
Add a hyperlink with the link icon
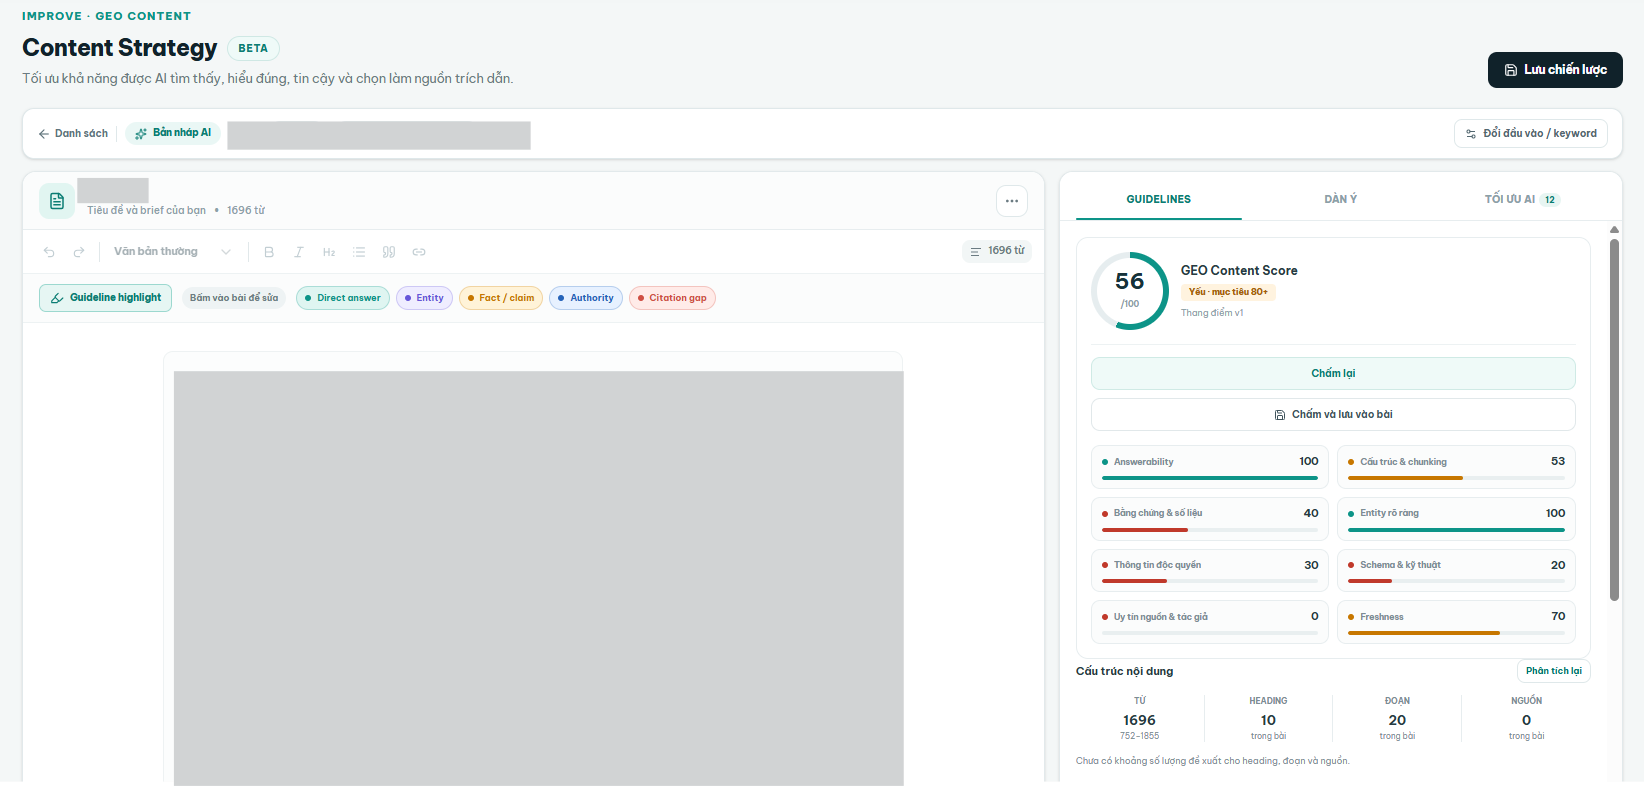pos(419,252)
